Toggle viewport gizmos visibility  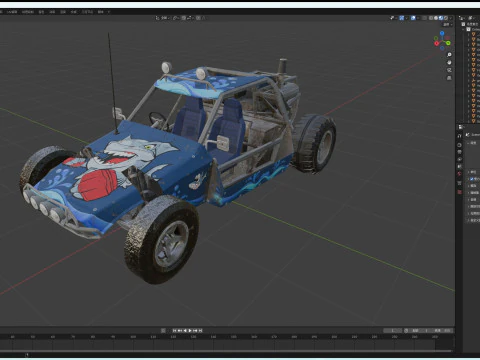[x=402, y=18]
